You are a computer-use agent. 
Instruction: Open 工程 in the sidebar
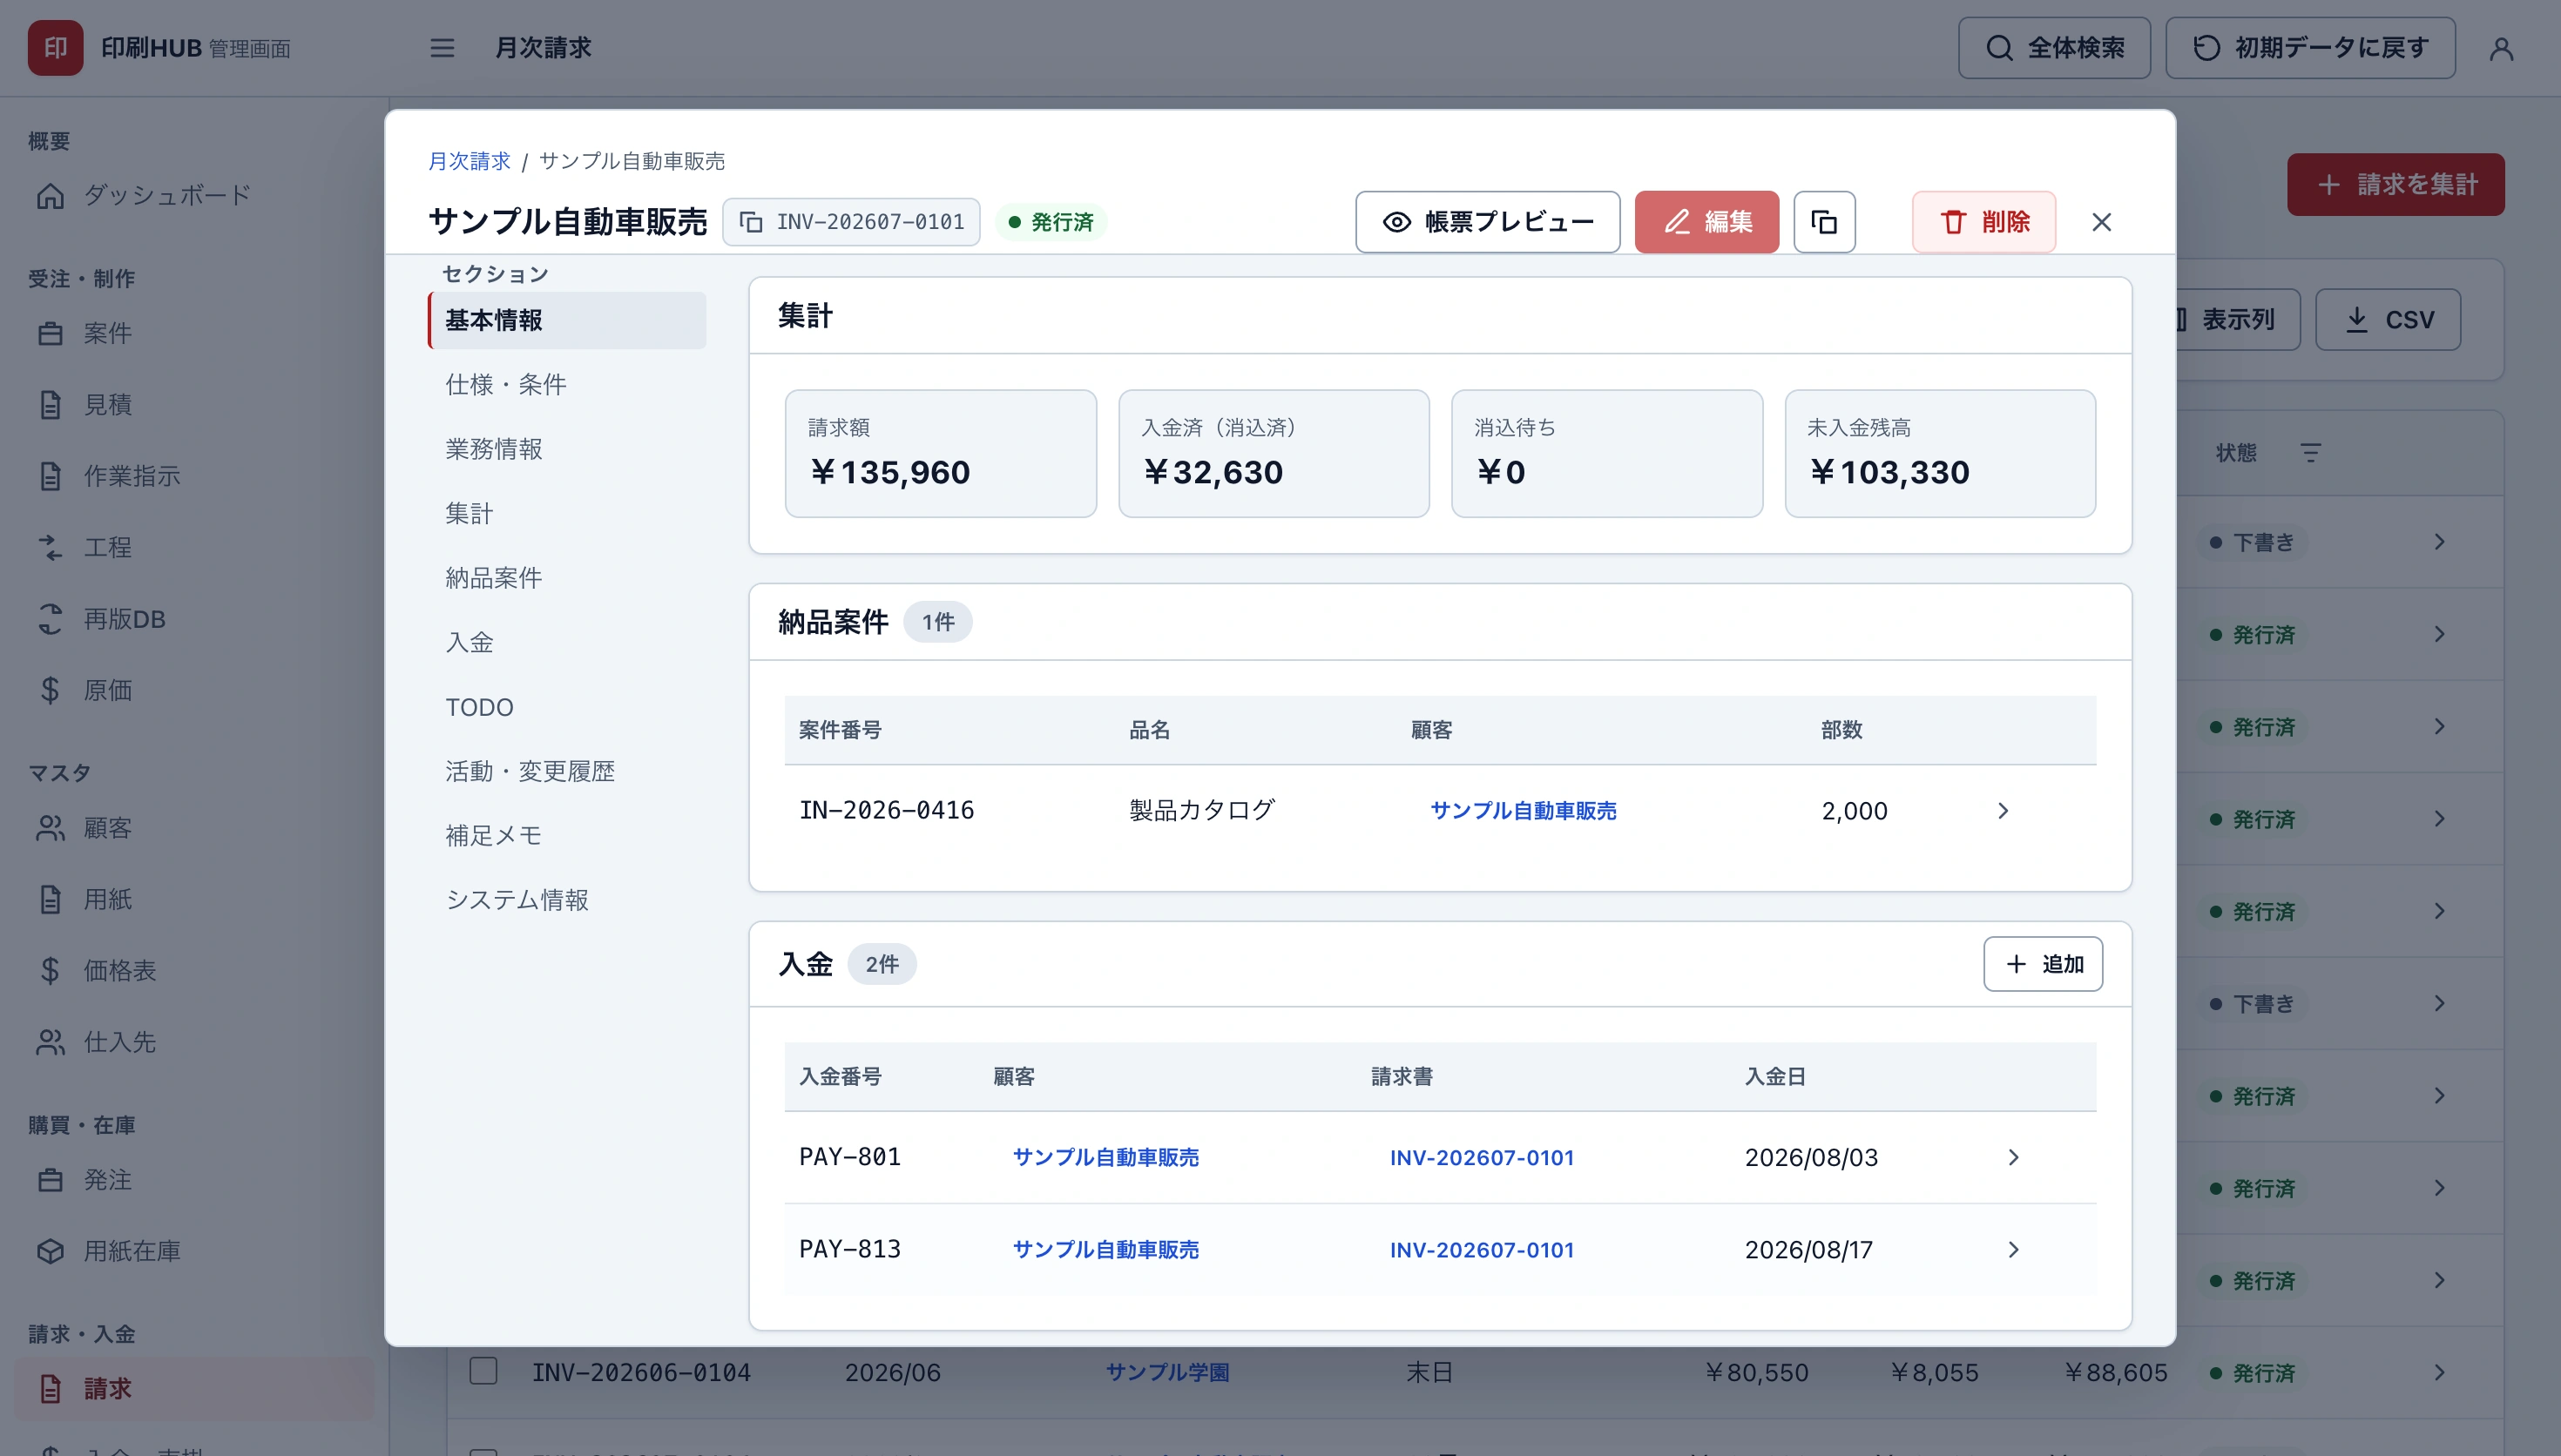194,548
